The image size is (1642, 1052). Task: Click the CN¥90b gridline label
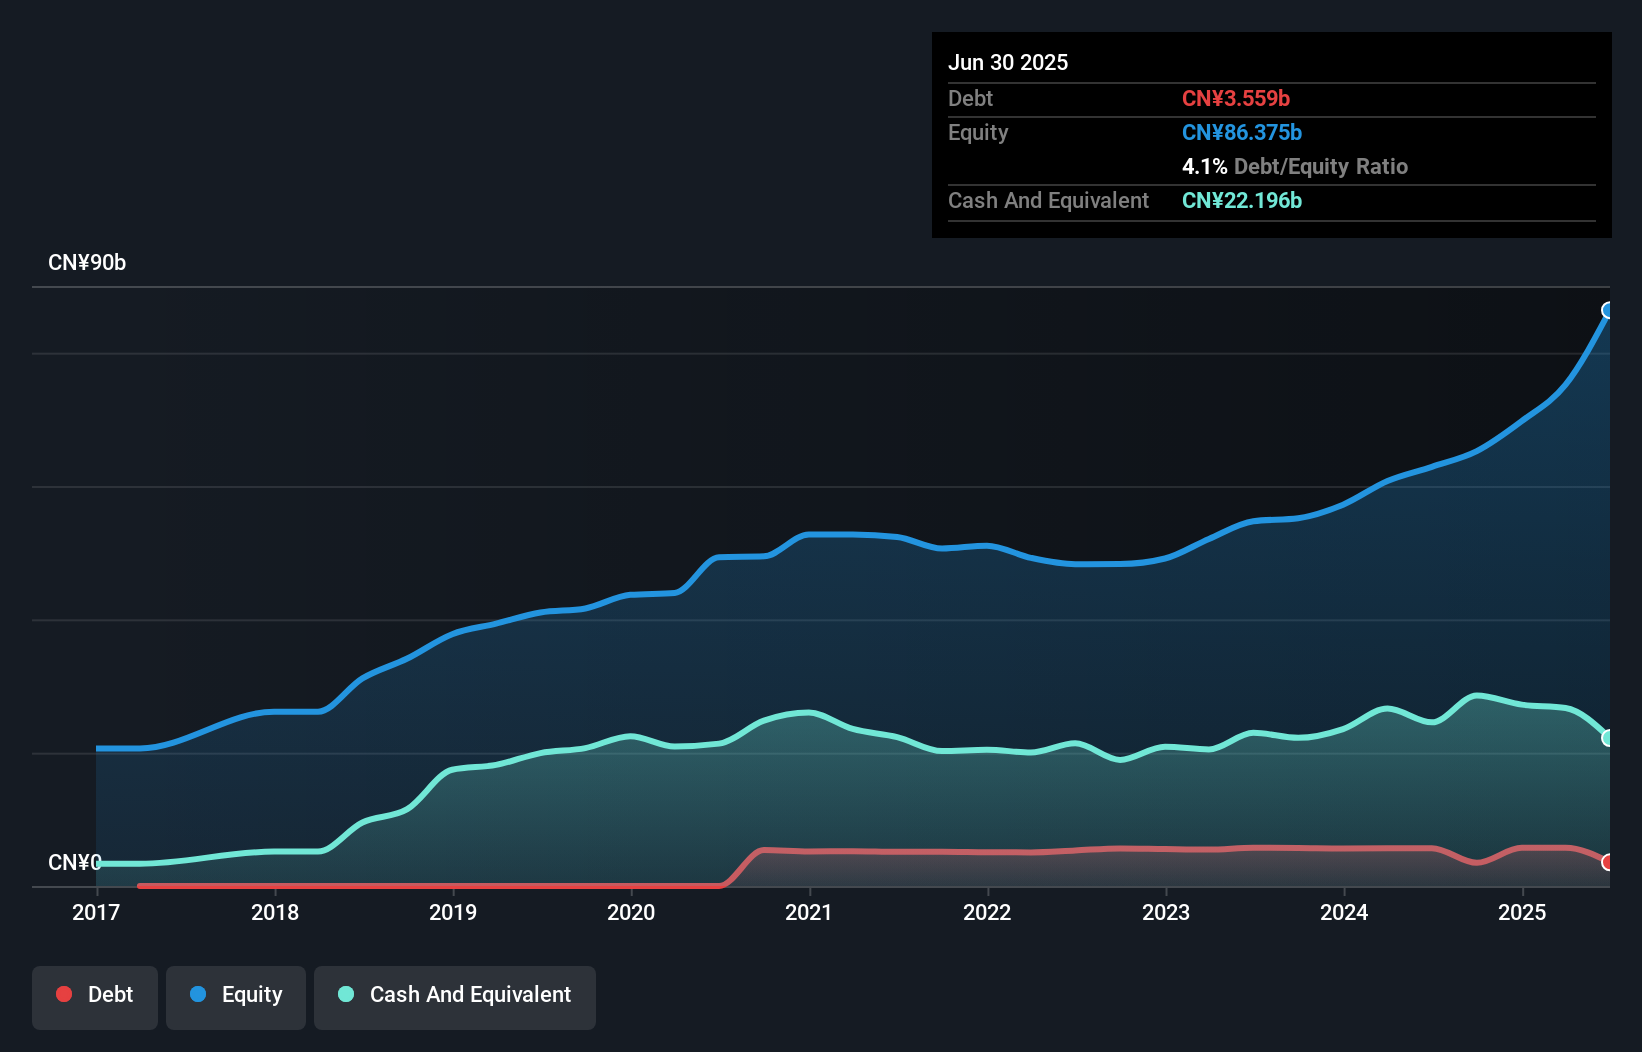click(x=87, y=263)
